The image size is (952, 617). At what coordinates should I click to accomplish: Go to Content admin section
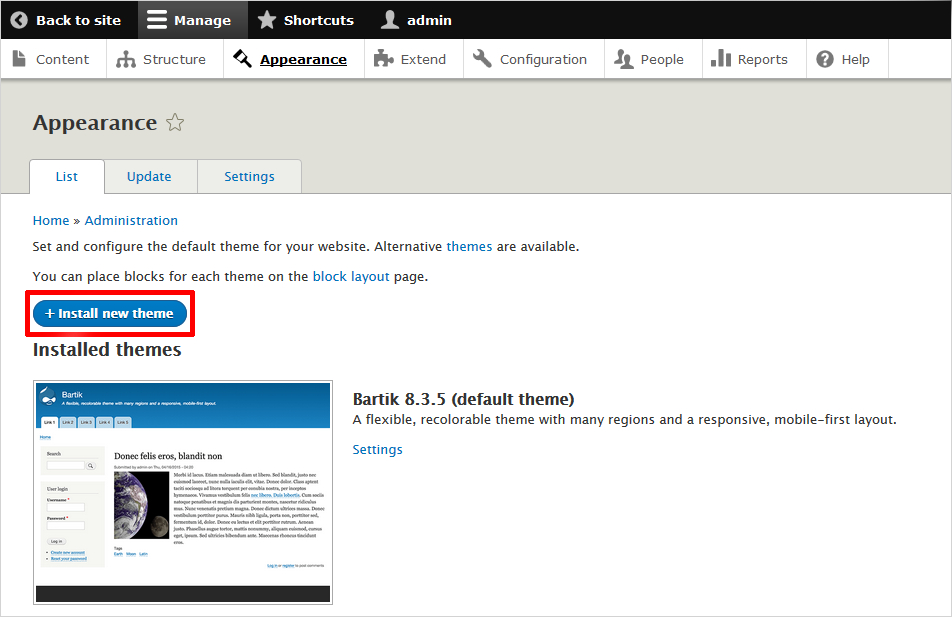[x=52, y=59]
